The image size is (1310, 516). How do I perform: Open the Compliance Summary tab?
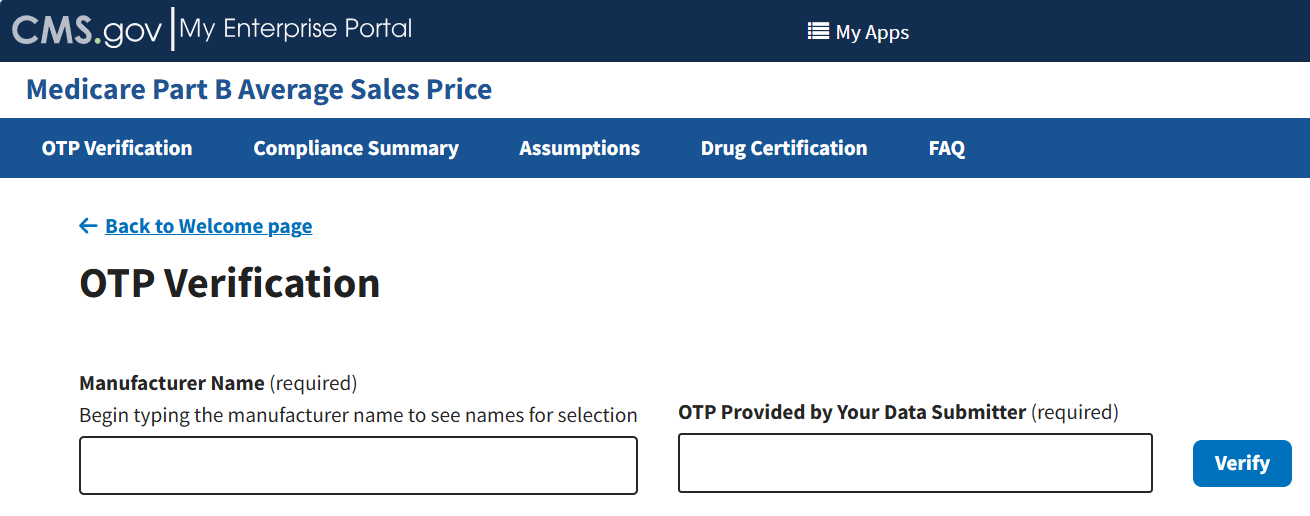click(x=356, y=148)
